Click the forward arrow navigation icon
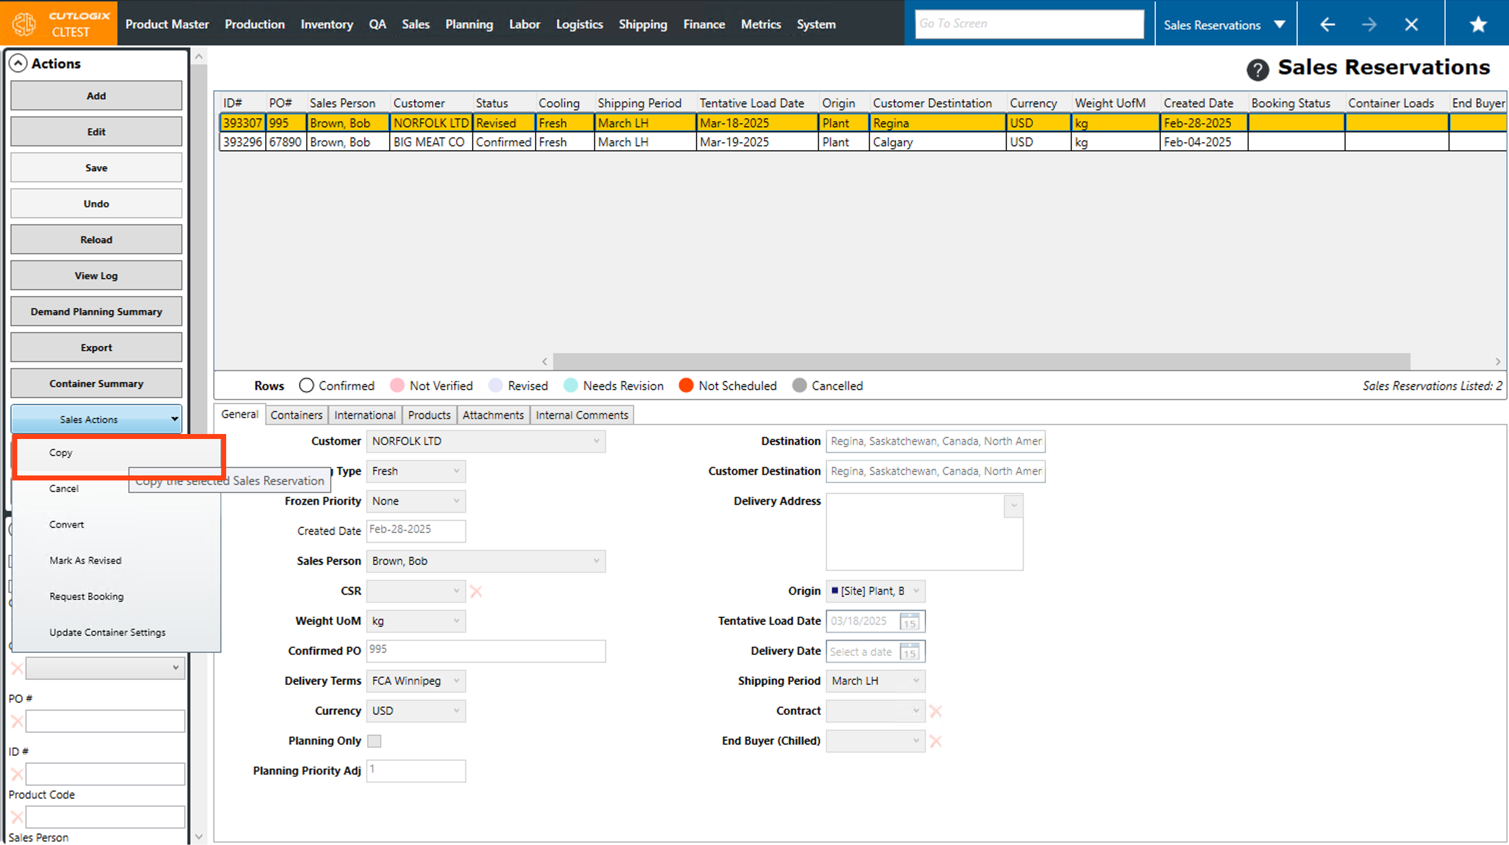1509x845 pixels. [1369, 24]
